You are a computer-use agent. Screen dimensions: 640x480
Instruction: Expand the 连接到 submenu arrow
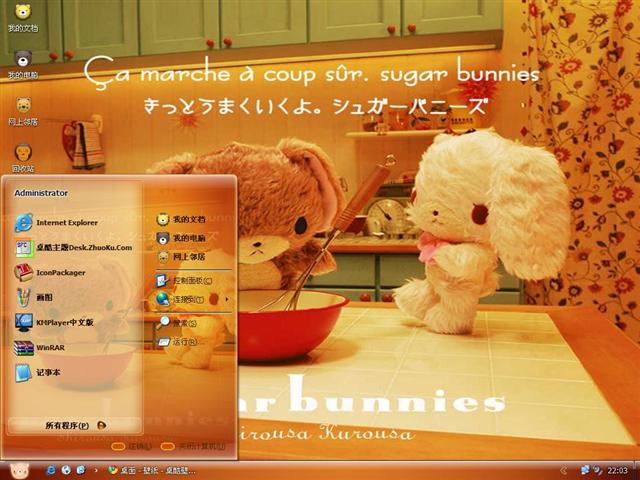pos(227,300)
